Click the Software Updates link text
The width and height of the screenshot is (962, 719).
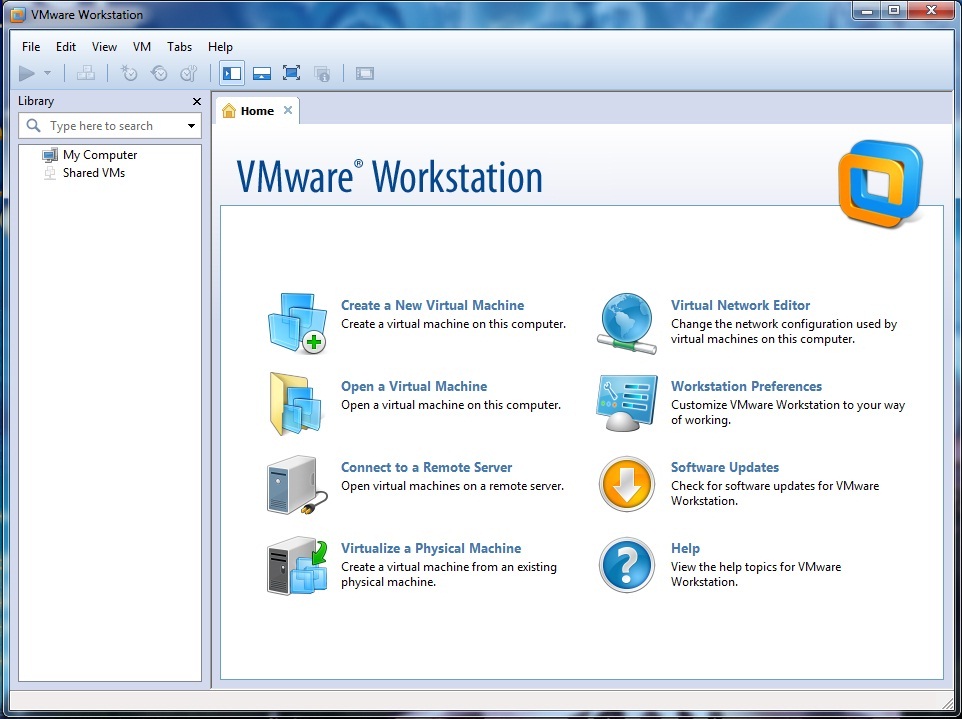[724, 467]
